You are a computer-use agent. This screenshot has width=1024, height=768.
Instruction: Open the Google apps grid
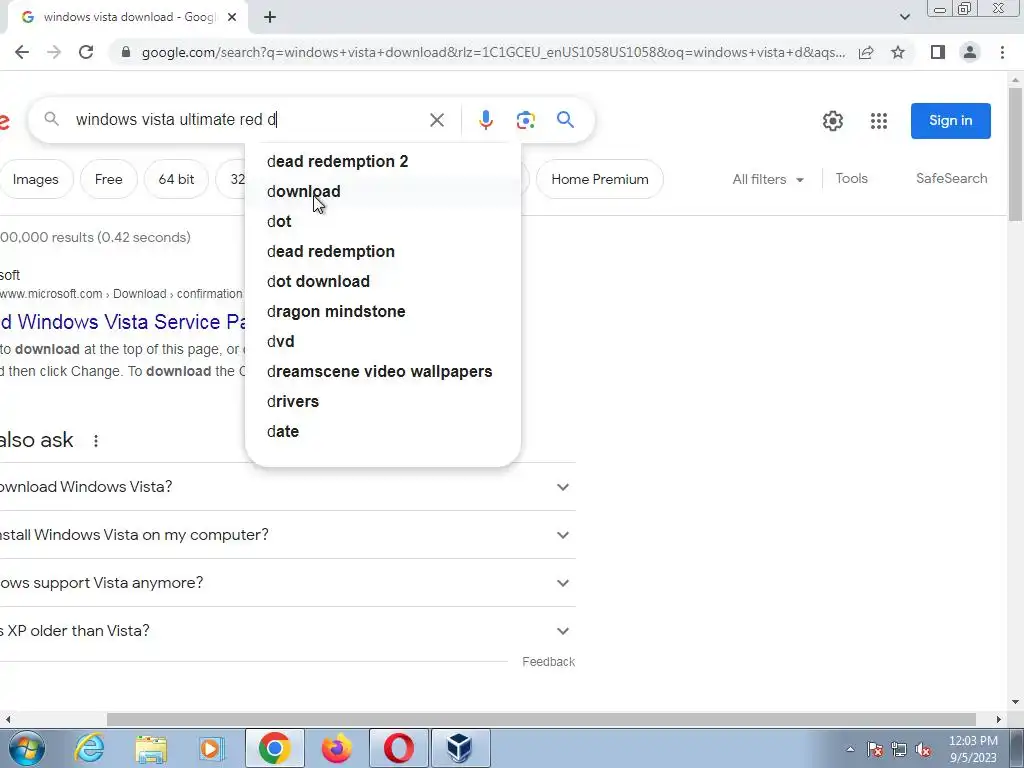click(879, 121)
